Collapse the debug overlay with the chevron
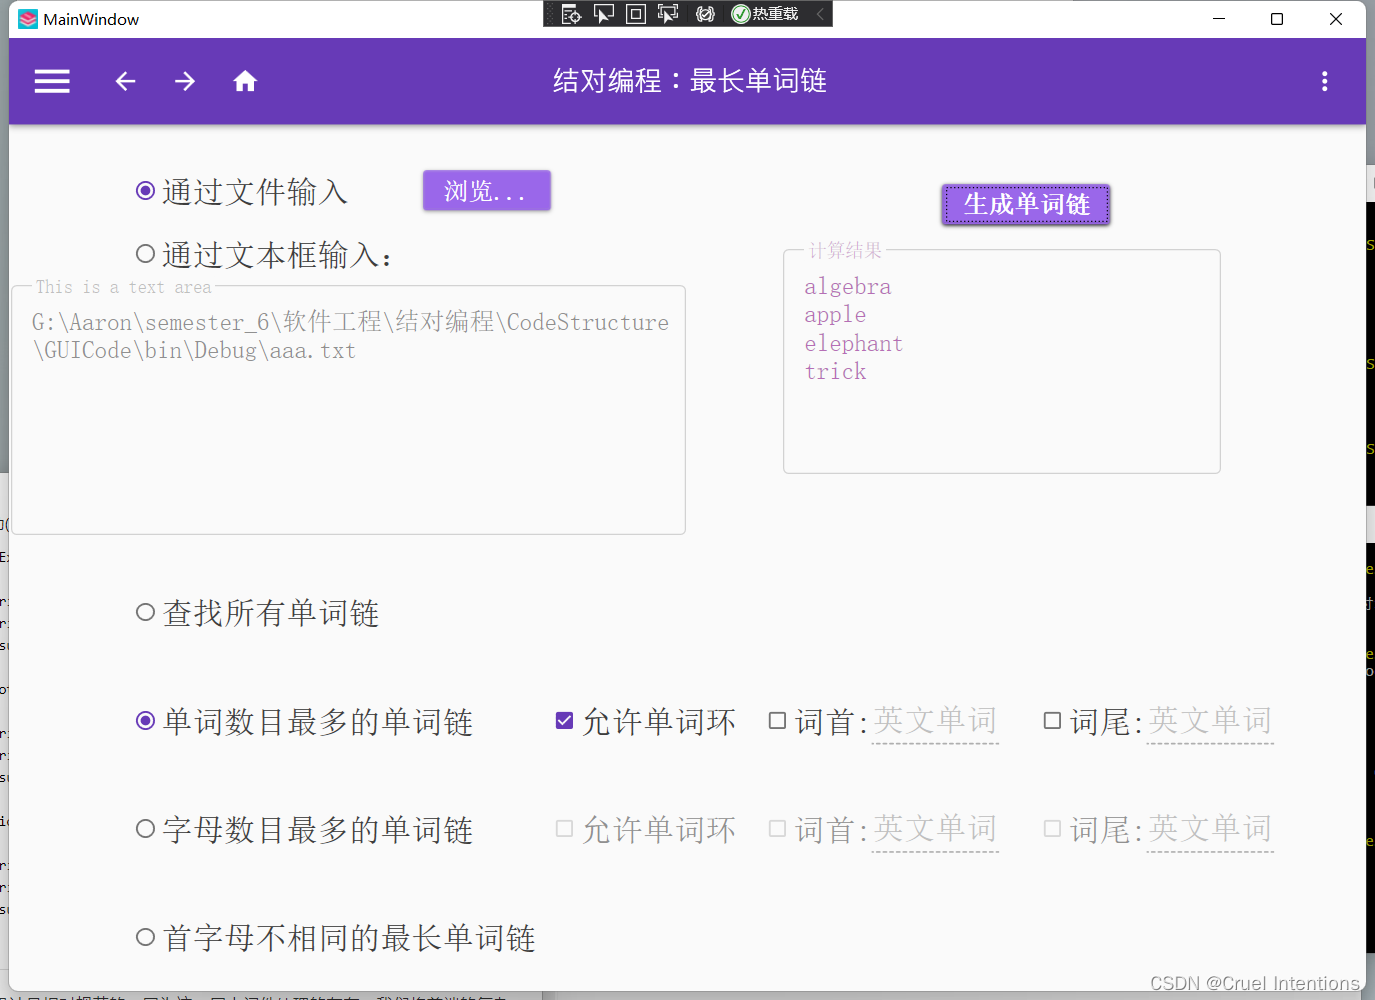1375x1000 pixels. click(x=820, y=13)
